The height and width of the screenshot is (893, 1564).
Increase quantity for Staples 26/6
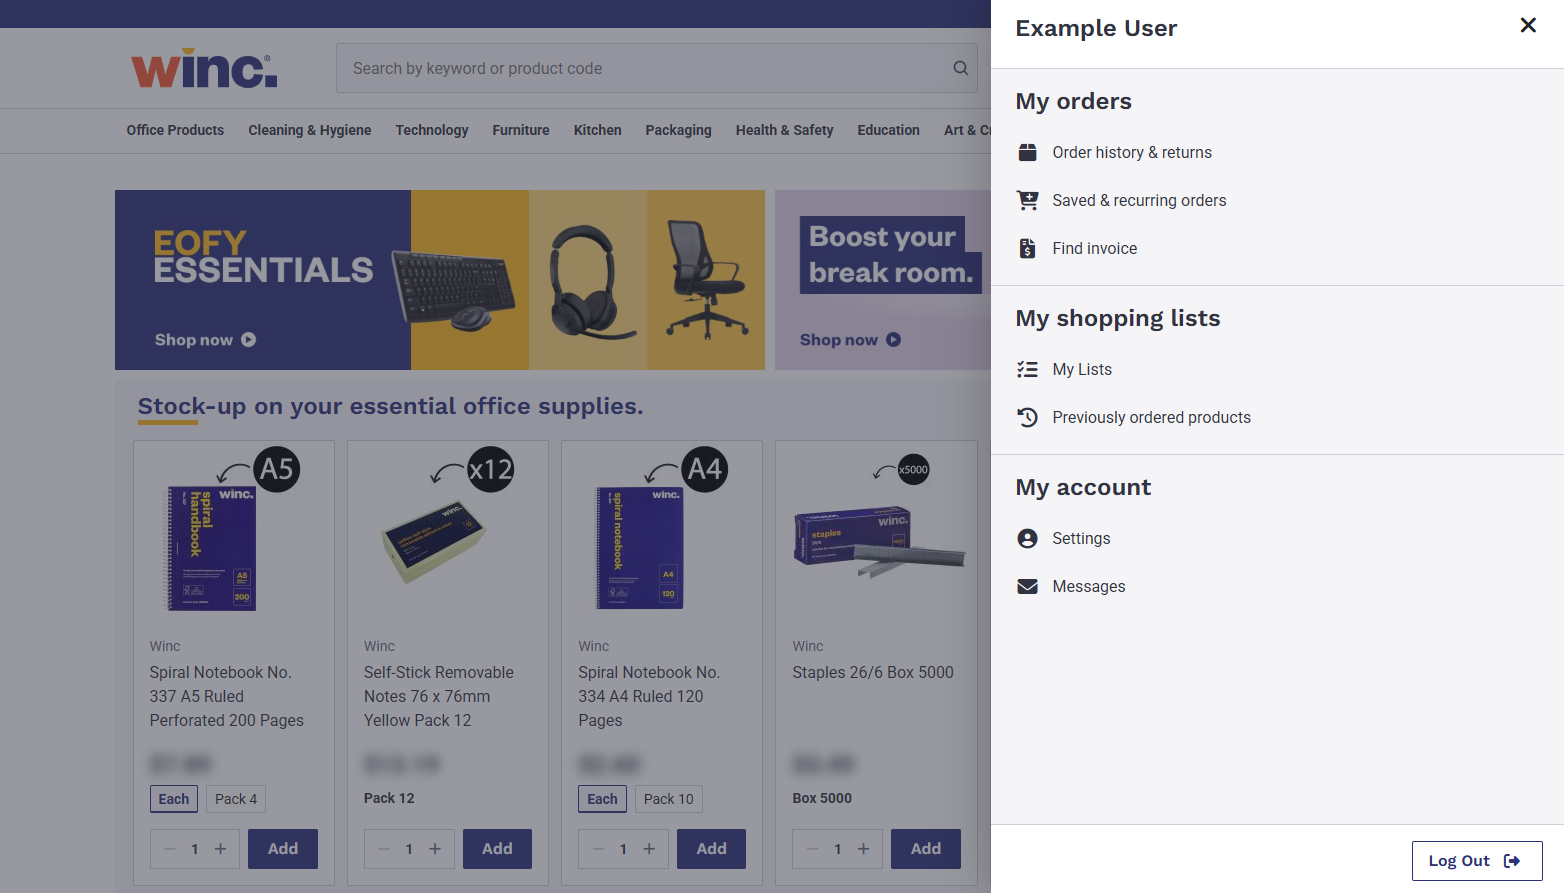pyautogui.click(x=863, y=849)
